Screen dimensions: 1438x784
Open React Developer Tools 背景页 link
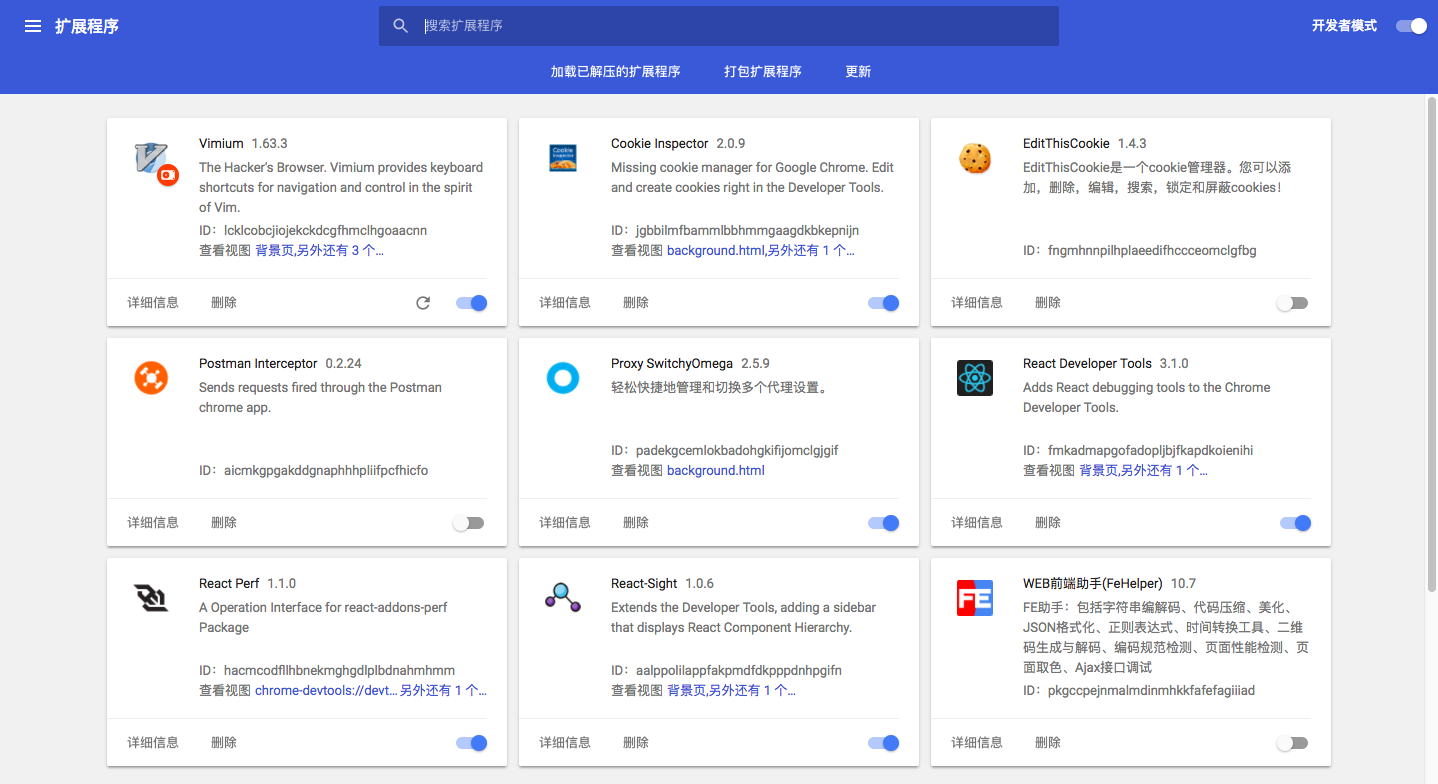[x=1098, y=471]
